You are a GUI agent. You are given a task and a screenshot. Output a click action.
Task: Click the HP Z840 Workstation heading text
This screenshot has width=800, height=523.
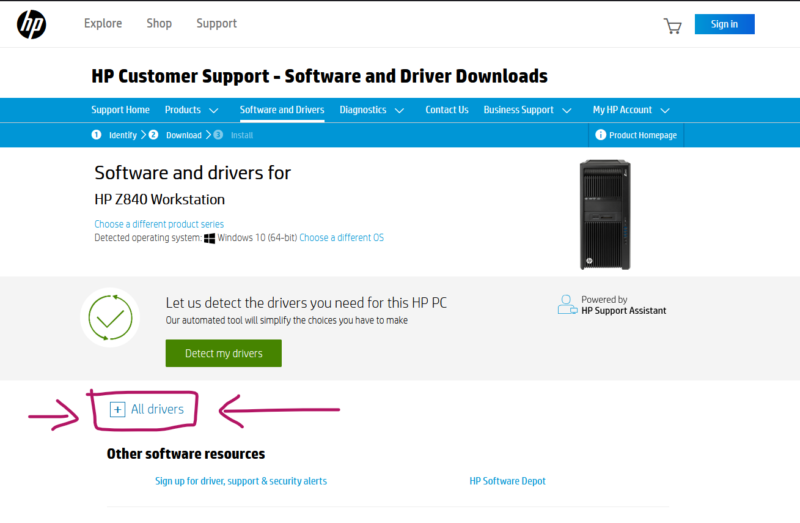159,200
